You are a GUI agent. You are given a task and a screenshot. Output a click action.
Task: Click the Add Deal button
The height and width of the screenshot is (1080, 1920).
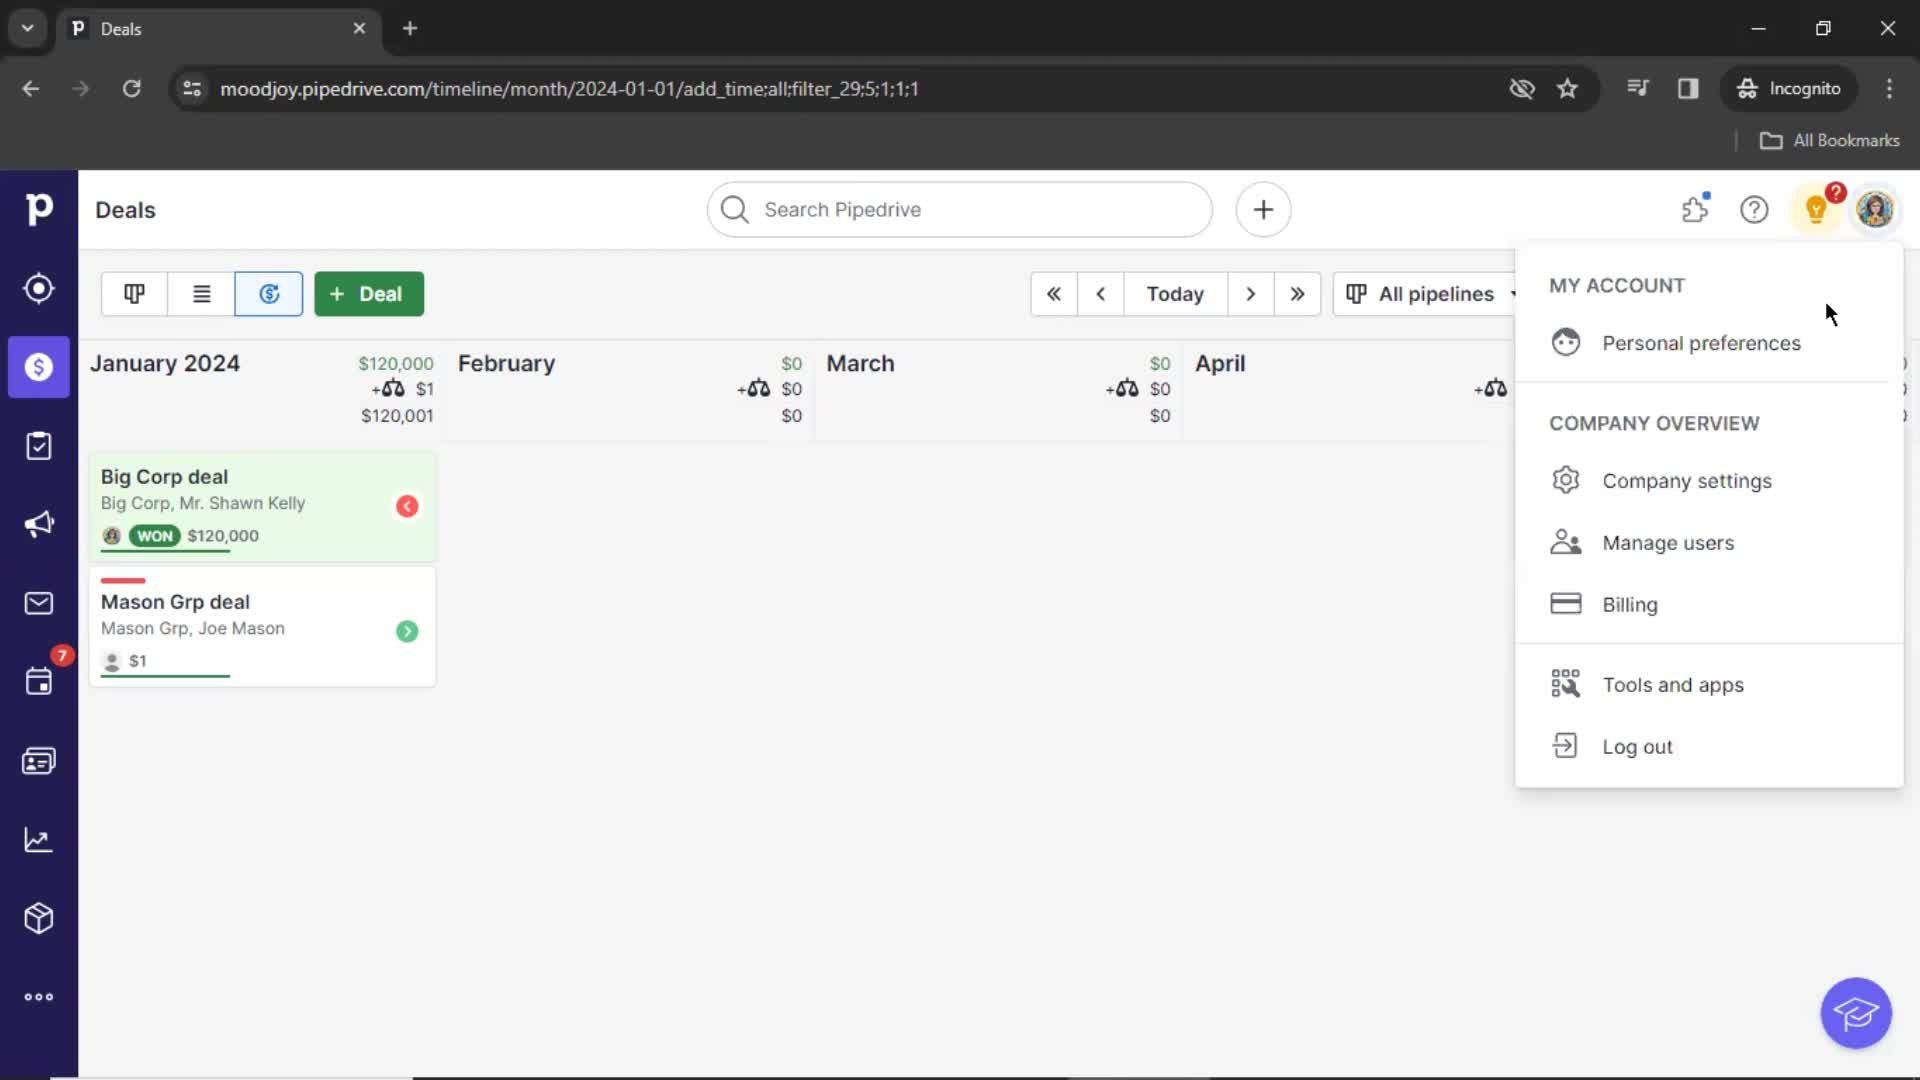point(368,294)
